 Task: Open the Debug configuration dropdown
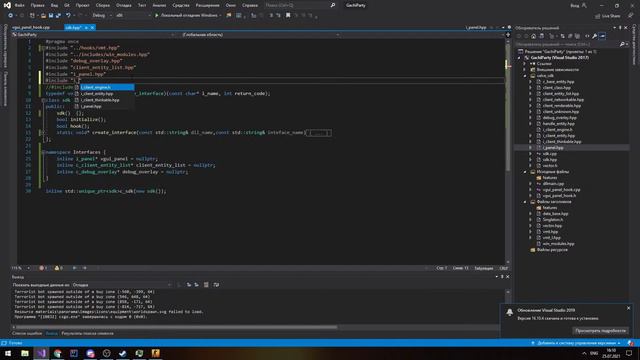102,16
